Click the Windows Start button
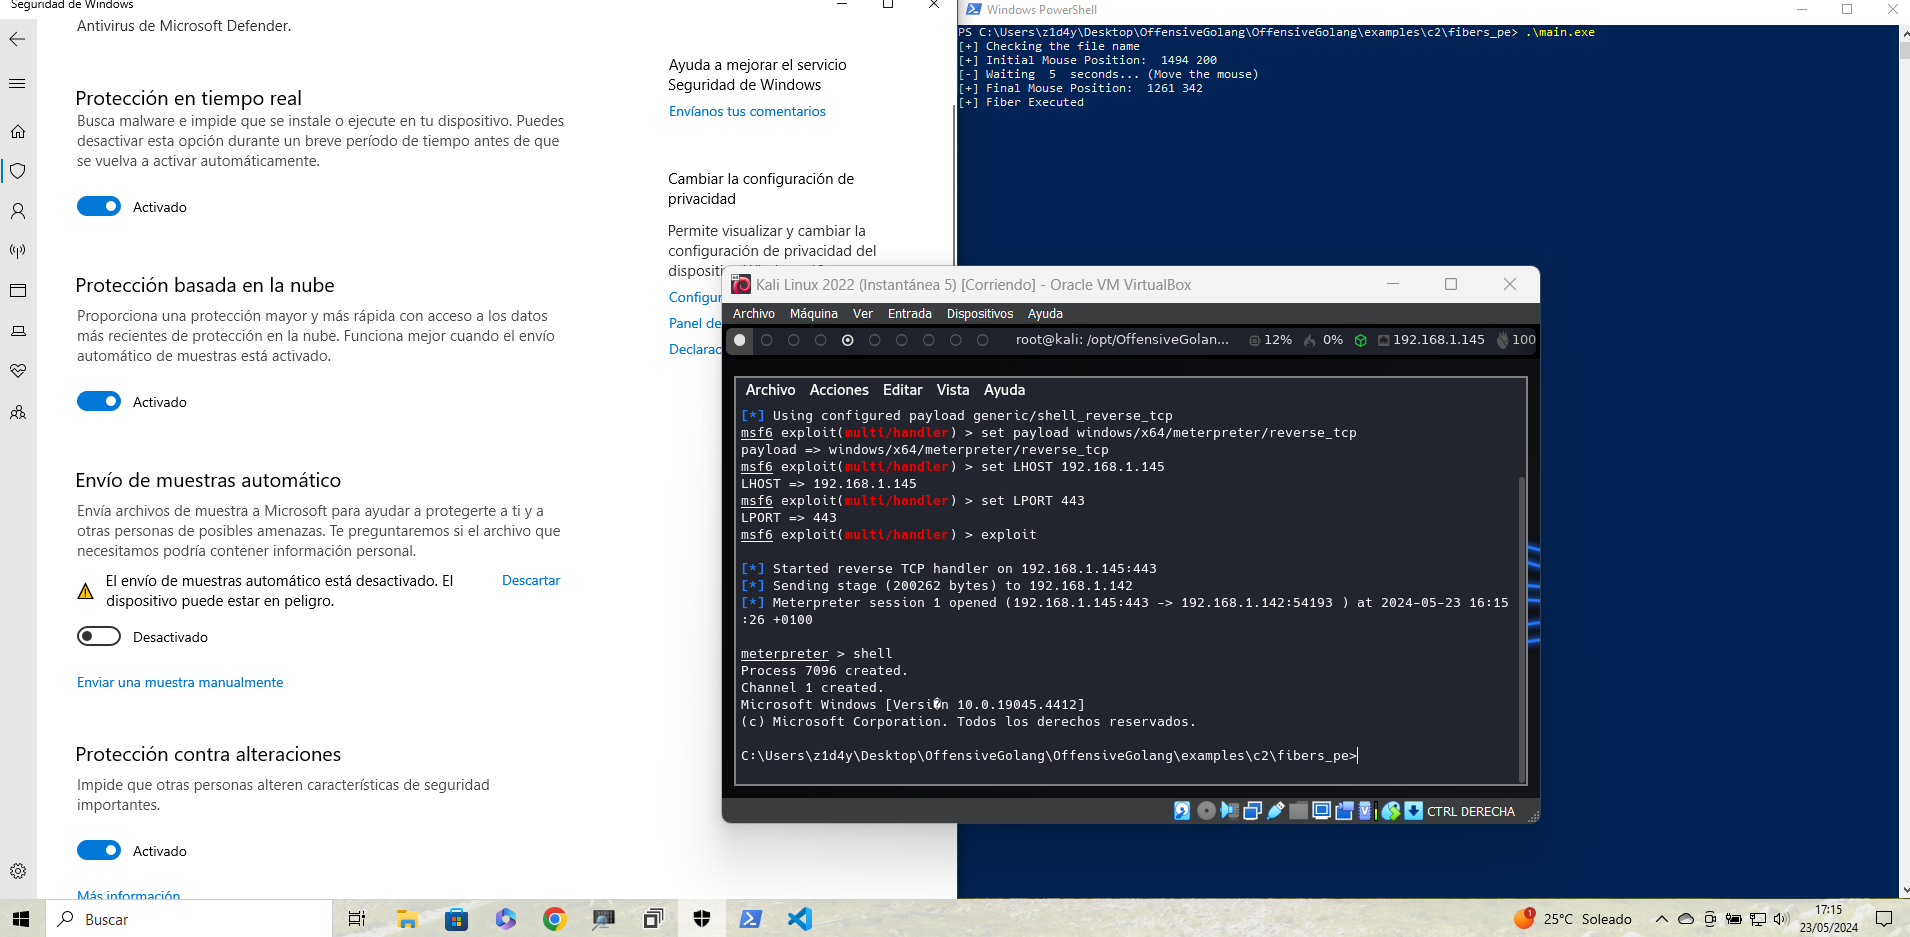The height and width of the screenshot is (937, 1910). 21,919
